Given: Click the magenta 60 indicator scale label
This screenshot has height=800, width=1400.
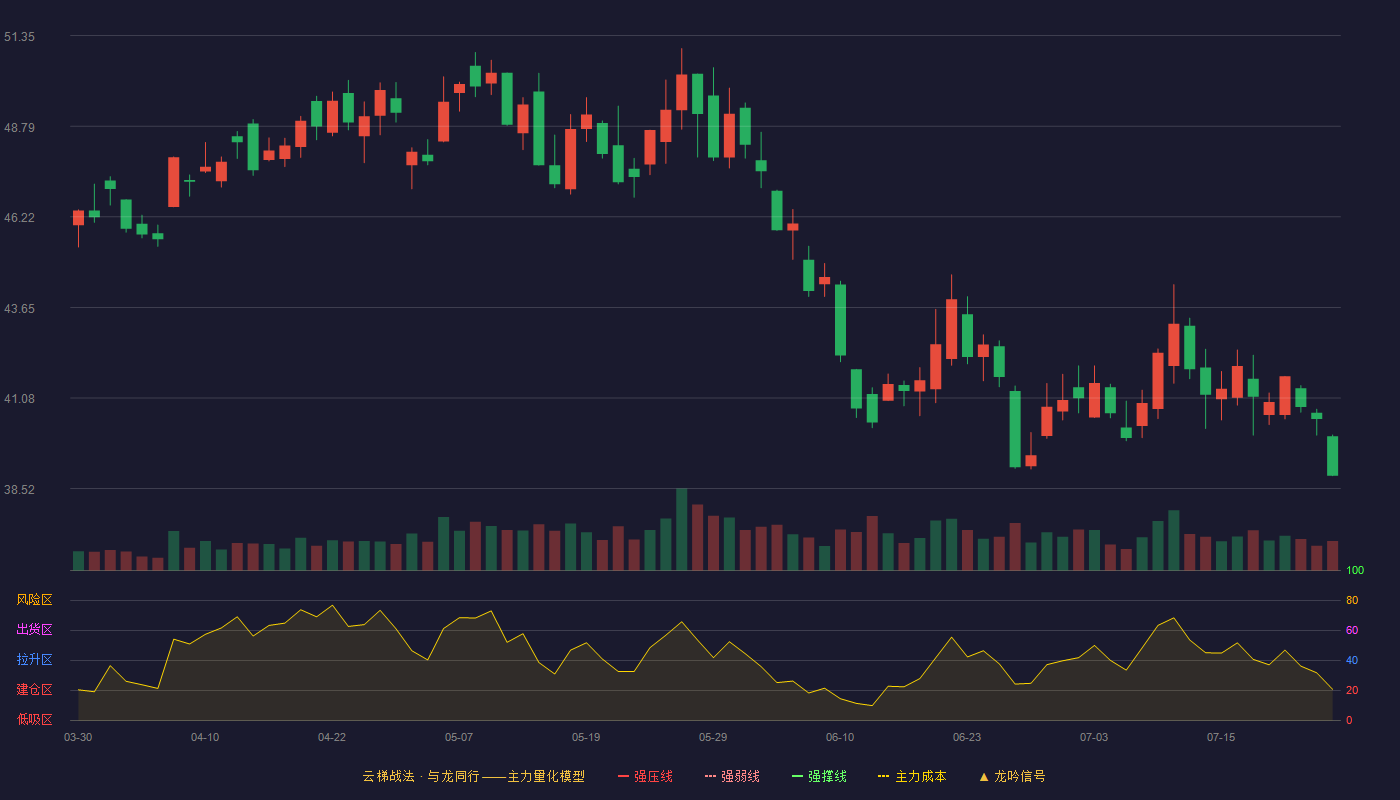Looking at the screenshot, I should pos(1352,630).
